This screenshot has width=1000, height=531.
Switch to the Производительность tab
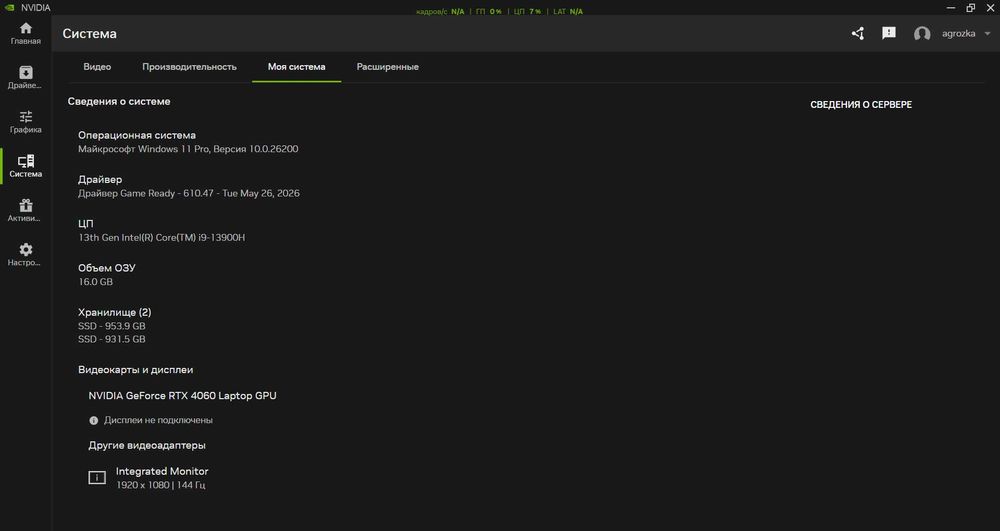point(189,66)
